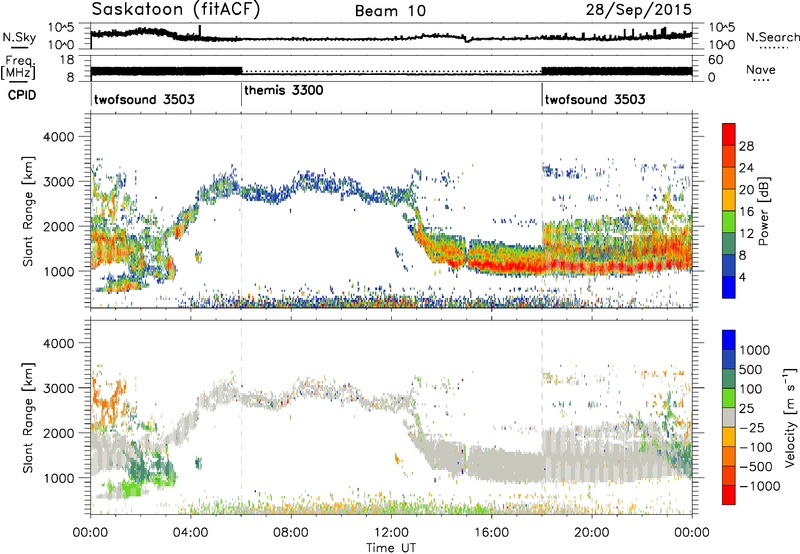Click the 'Nave' legend label
Screen dimensions: 800x554
(761, 70)
